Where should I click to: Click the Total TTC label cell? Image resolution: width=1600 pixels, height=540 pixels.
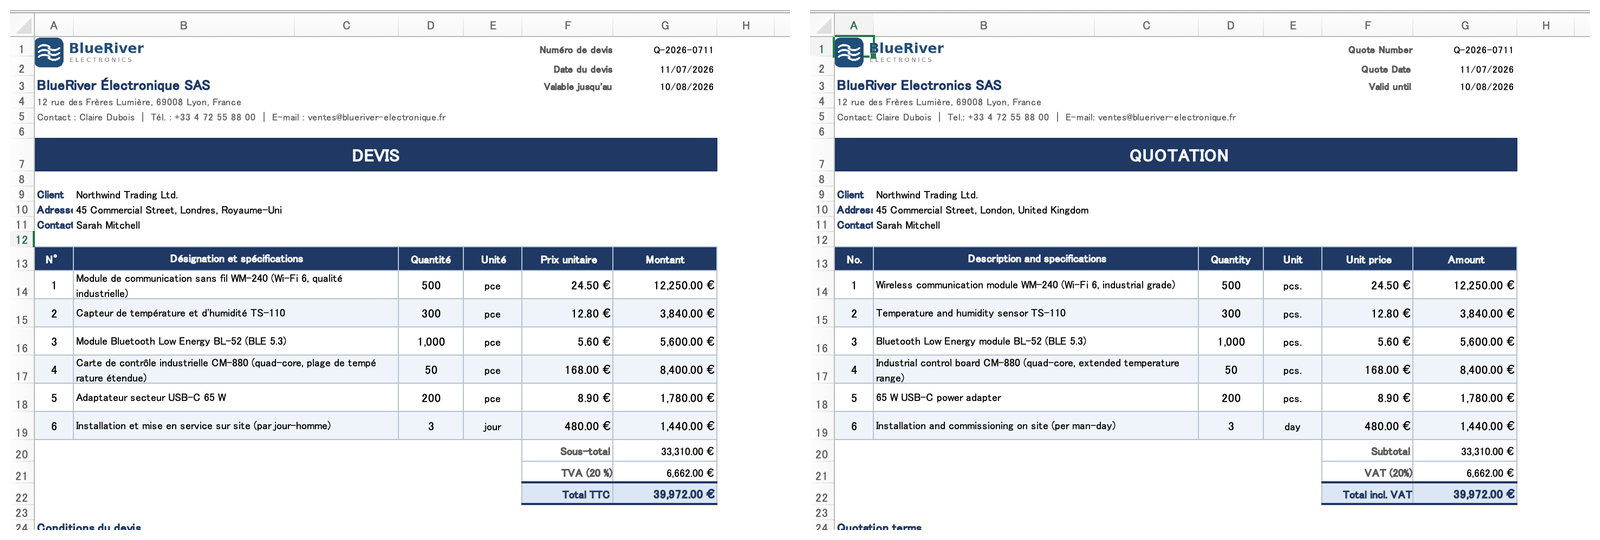pyautogui.click(x=567, y=494)
